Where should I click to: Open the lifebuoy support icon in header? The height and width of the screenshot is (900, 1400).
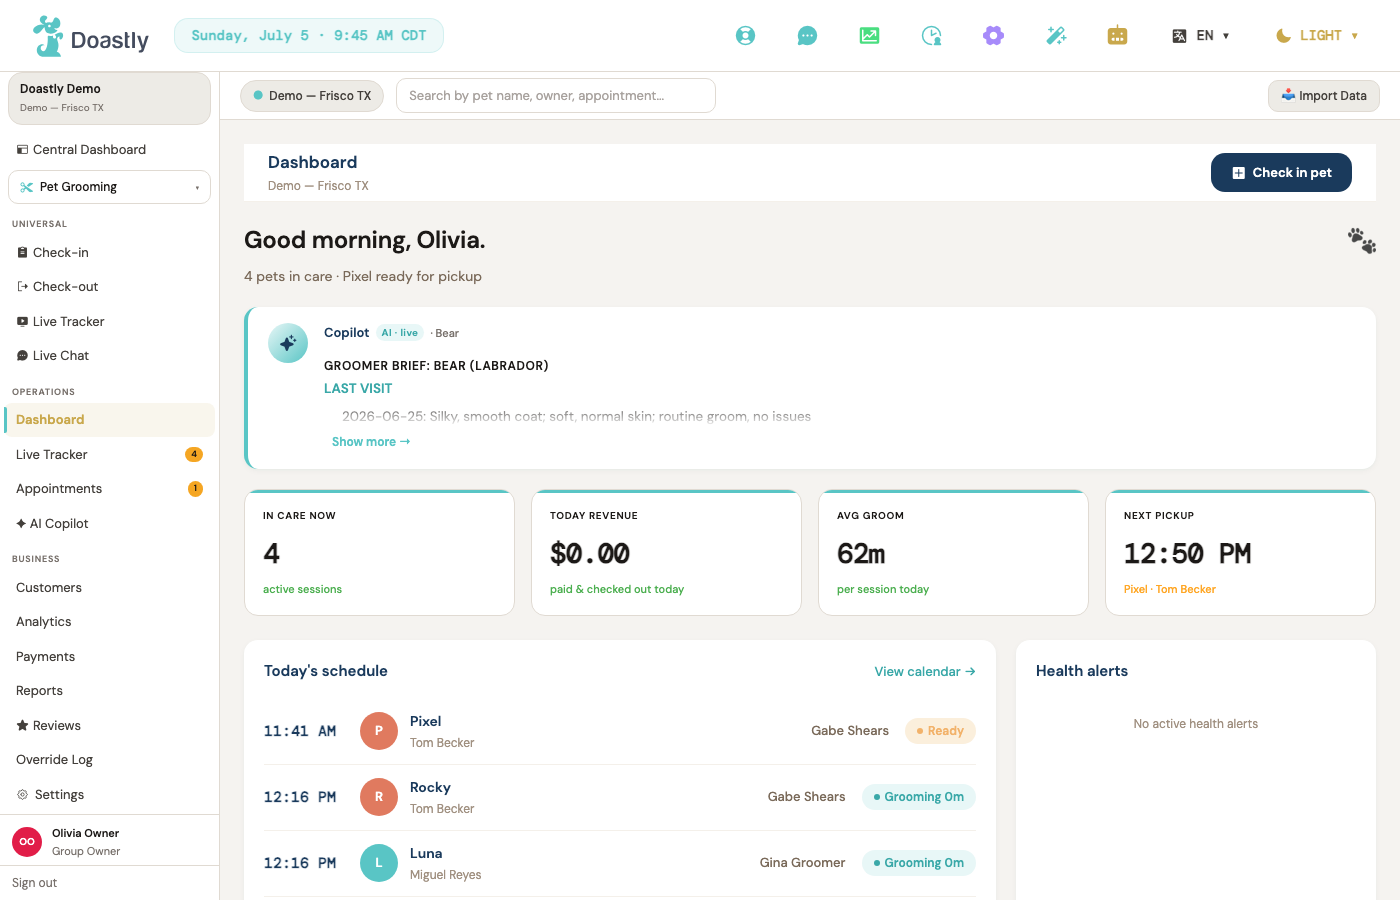745,36
